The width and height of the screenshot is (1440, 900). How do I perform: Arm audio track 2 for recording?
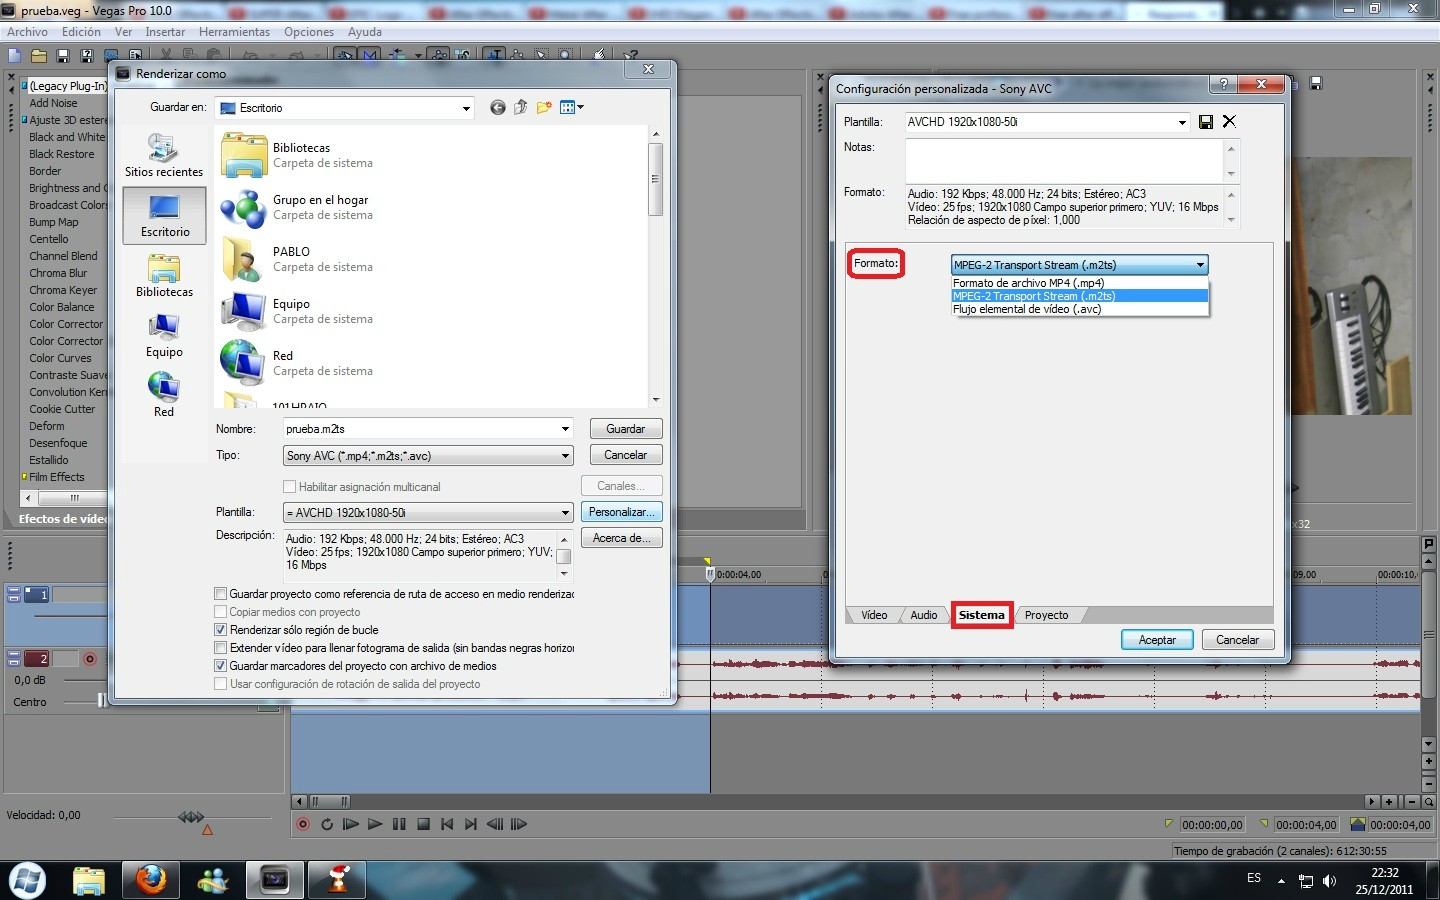tap(90, 659)
